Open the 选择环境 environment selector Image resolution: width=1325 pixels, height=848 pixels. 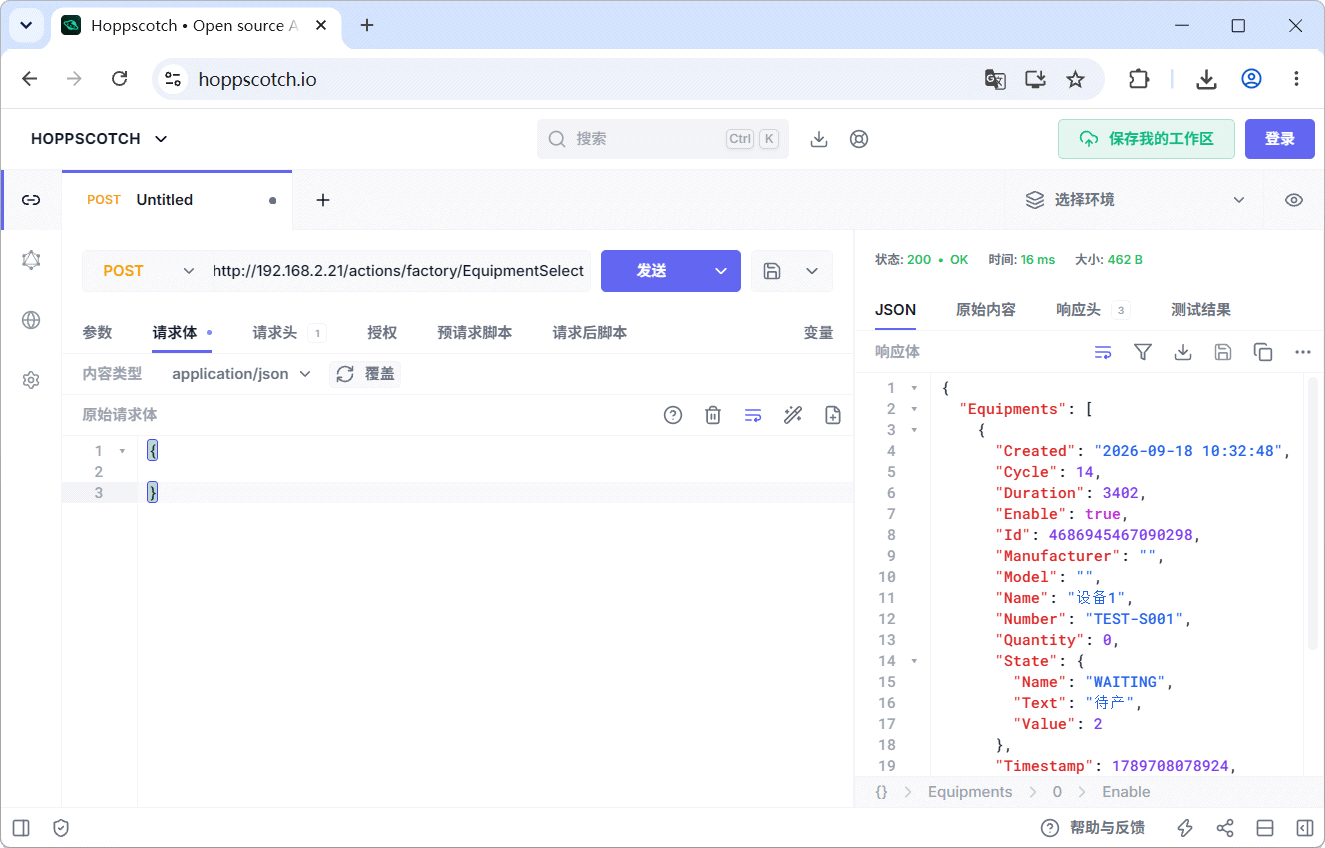coord(1134,200)
